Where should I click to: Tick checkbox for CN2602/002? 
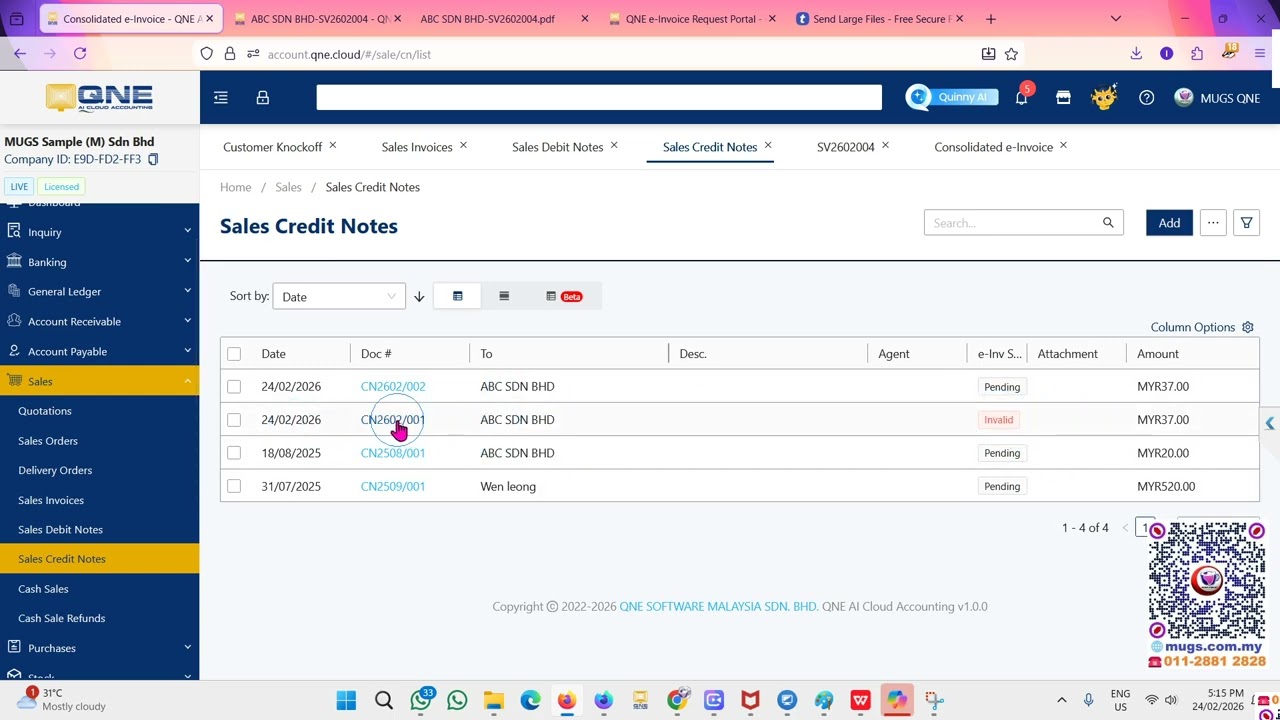(x=234, y=387)
